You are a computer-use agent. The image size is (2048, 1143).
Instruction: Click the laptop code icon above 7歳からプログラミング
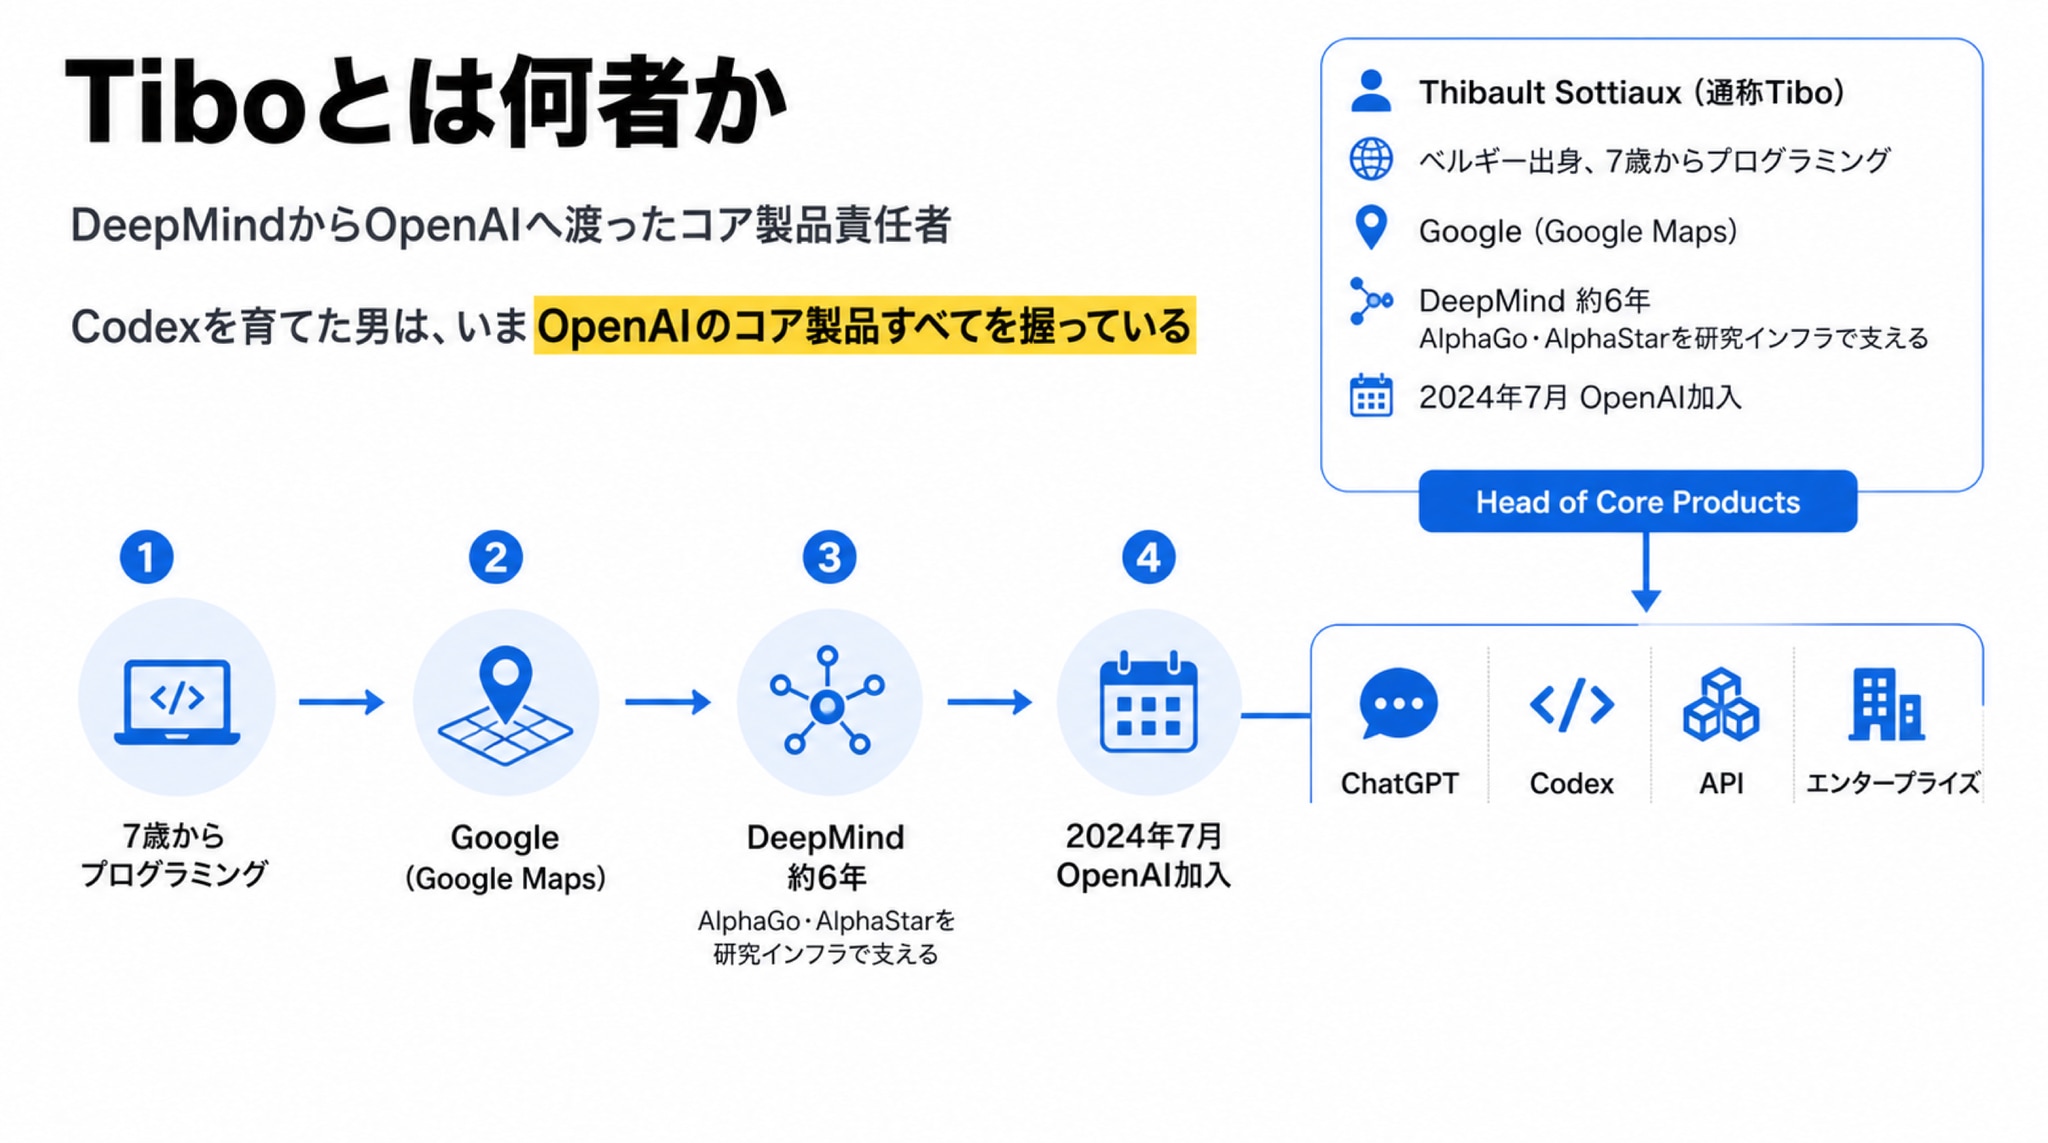177,701
